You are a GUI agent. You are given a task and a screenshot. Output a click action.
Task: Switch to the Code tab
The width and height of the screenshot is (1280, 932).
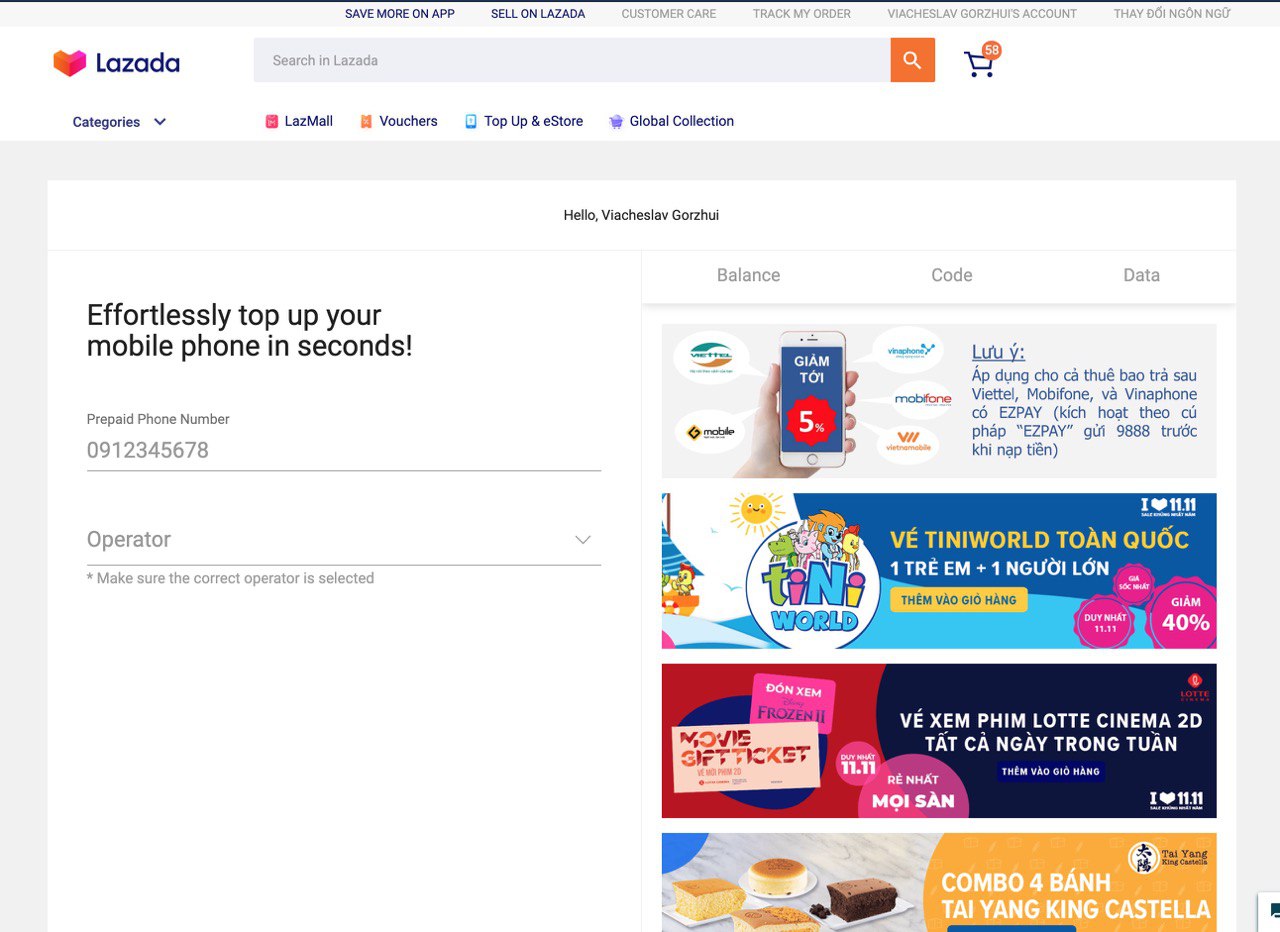pos(952,275)
